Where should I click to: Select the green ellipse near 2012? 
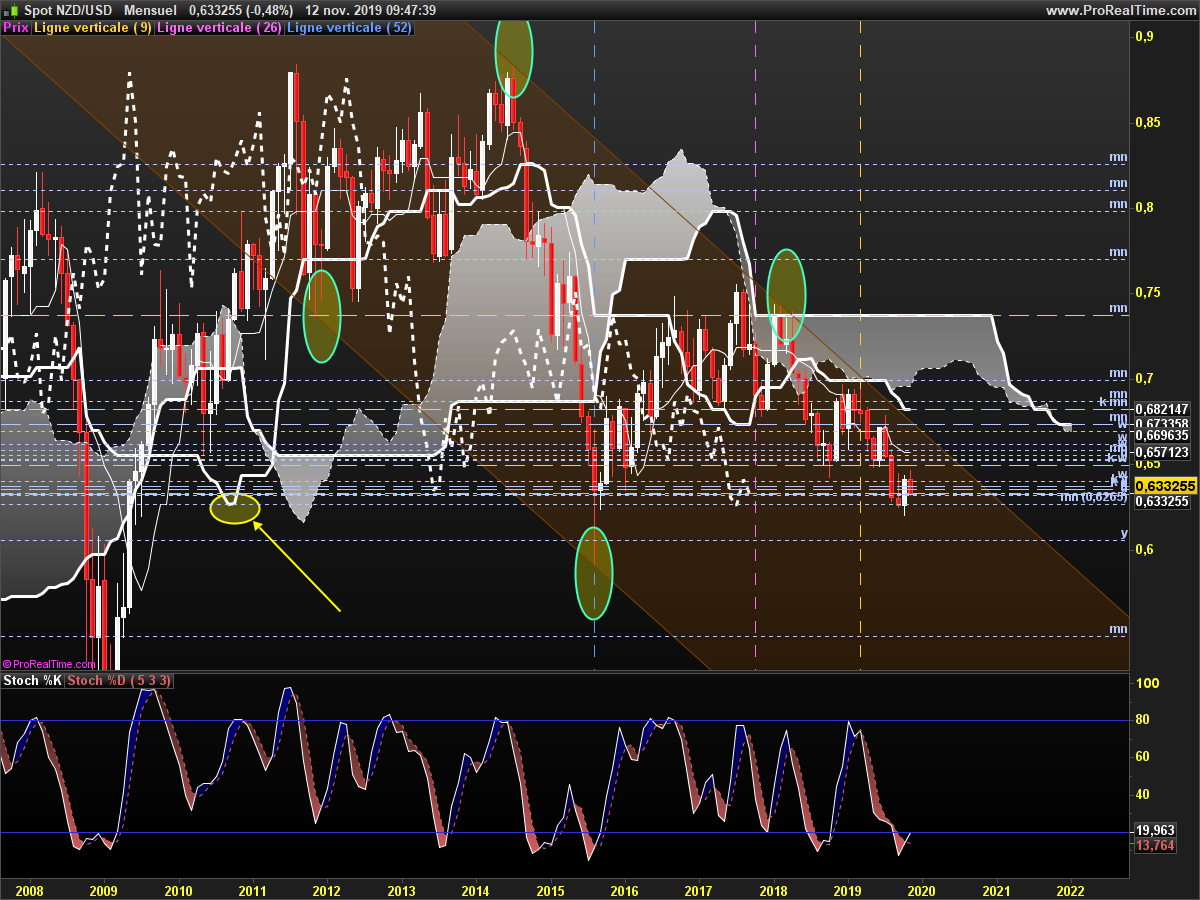click(x=321, y=316)
